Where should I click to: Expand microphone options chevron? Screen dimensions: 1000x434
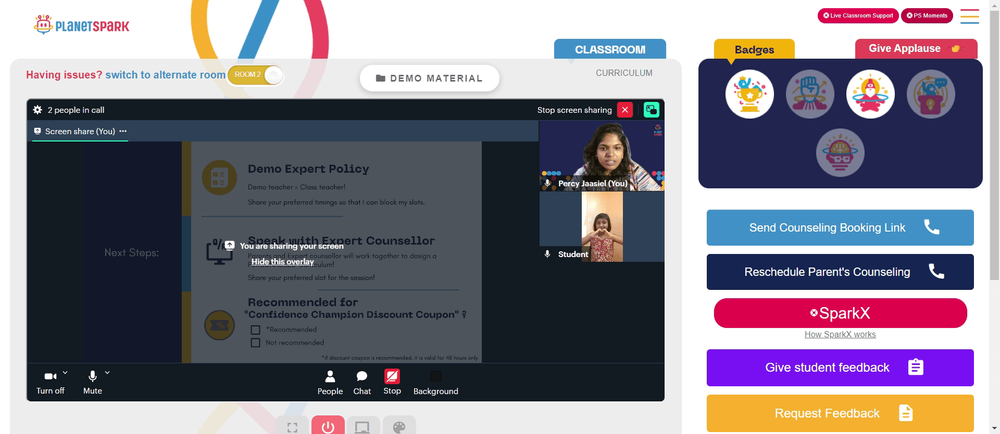(107, 373)
